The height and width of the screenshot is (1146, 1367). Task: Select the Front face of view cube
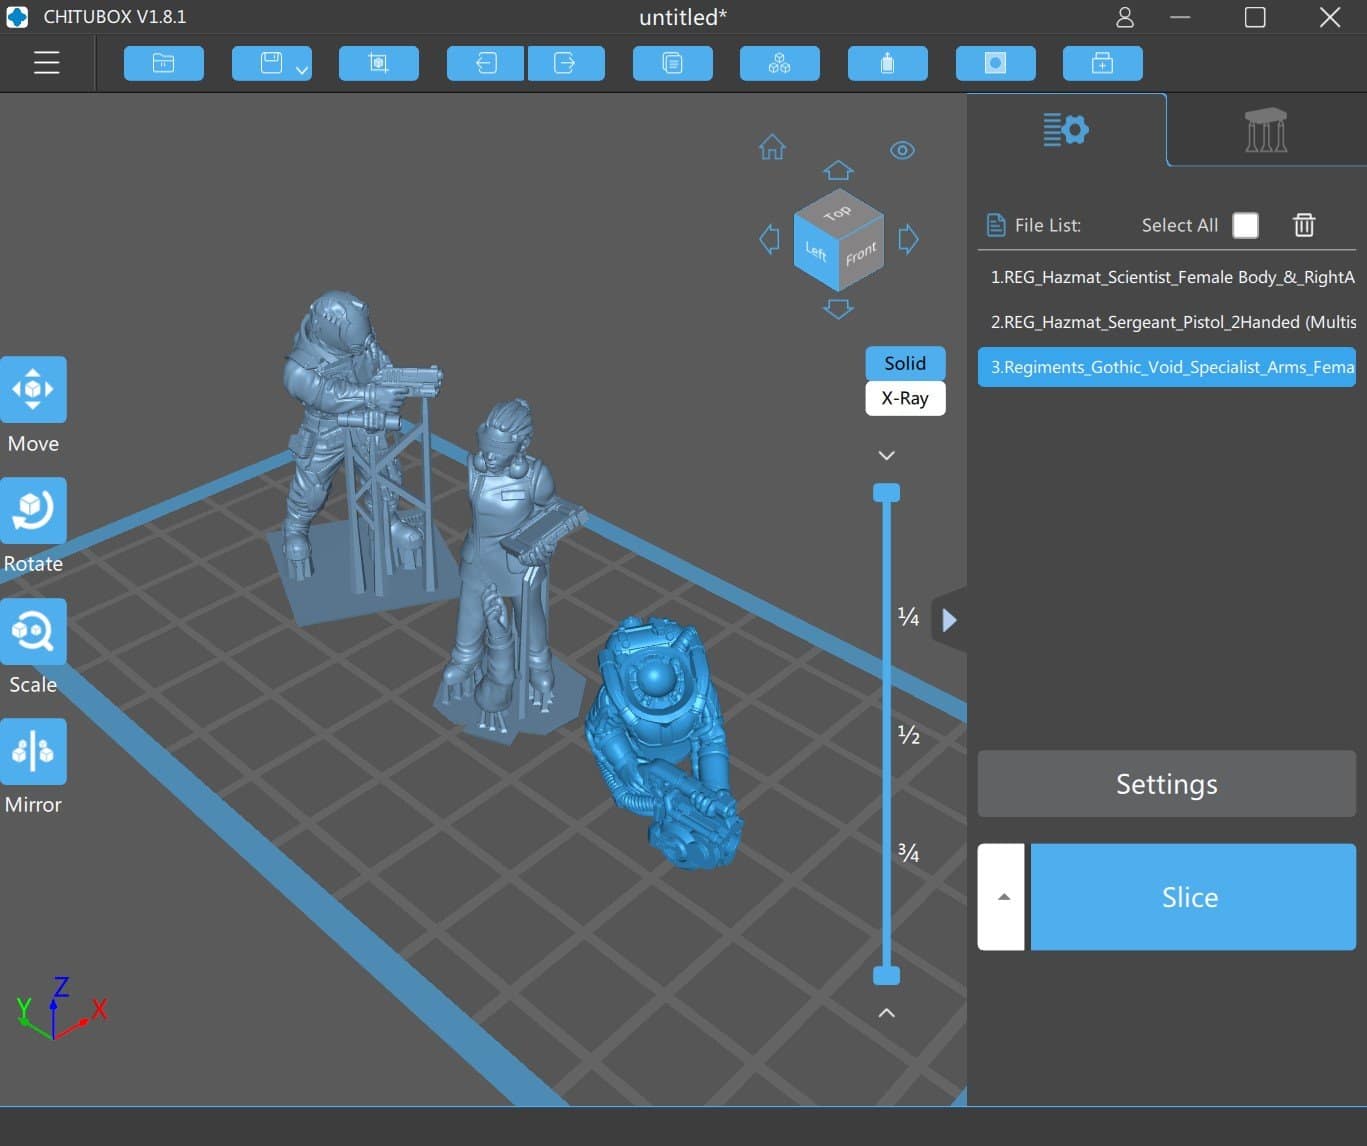pyautogui.click(x=861, y=254)
